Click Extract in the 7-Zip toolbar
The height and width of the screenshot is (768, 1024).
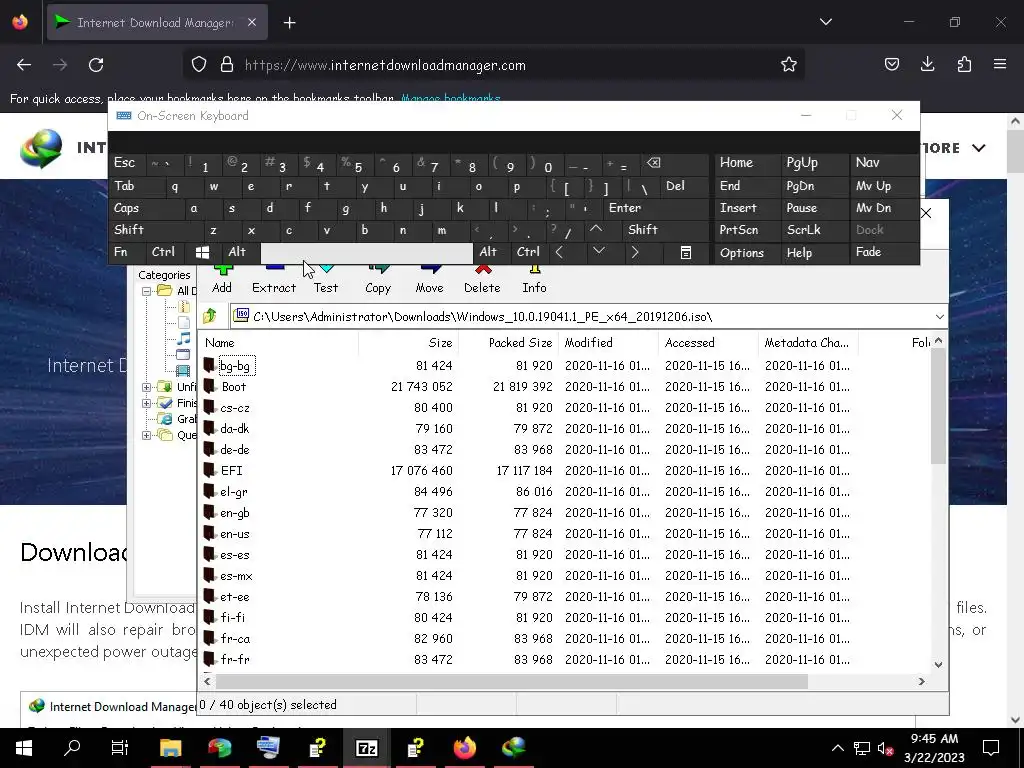tap(274, 280)
